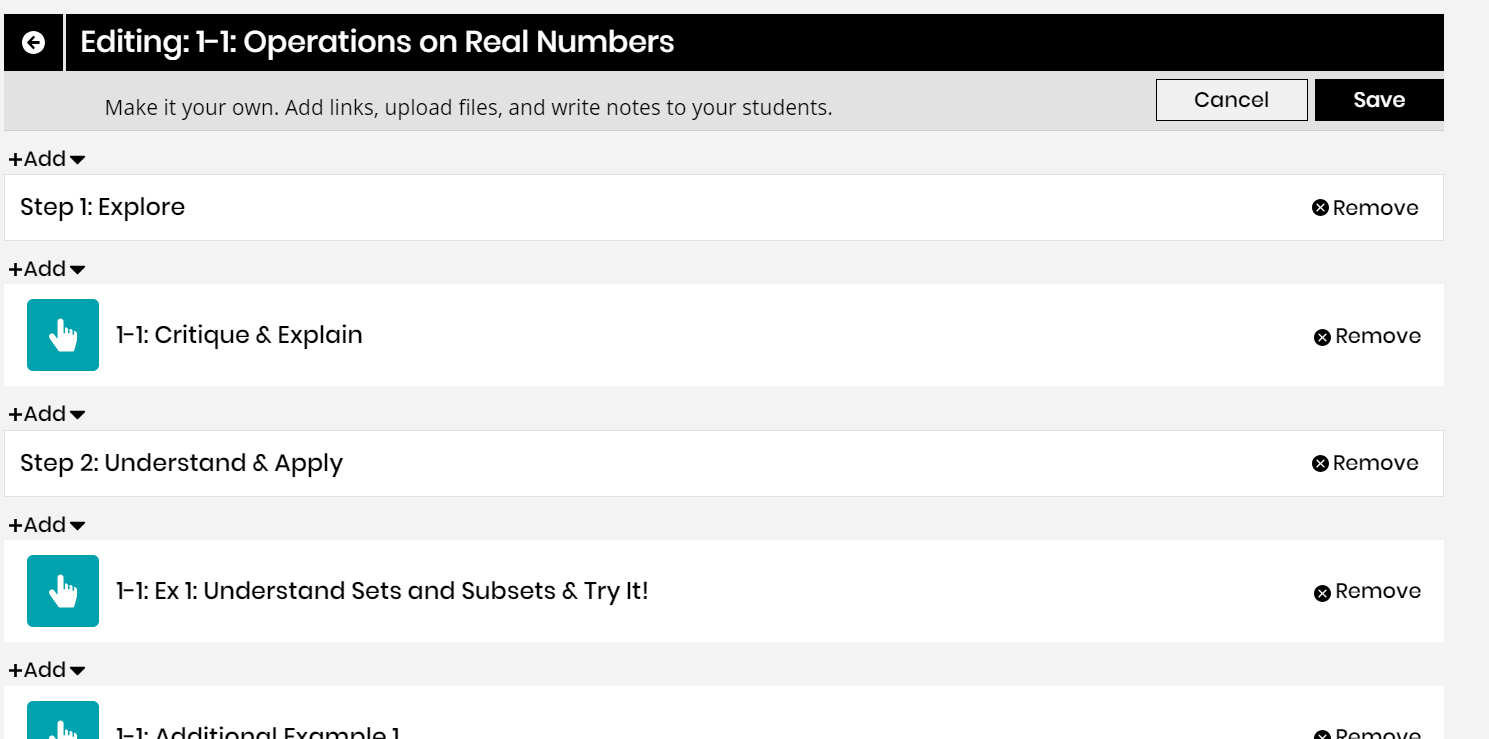Click the teal hand icon for Ex 1: Understand Sets
Image resolution: width=1489 pixels, height=739 pixels.
(x=63, y=591)
